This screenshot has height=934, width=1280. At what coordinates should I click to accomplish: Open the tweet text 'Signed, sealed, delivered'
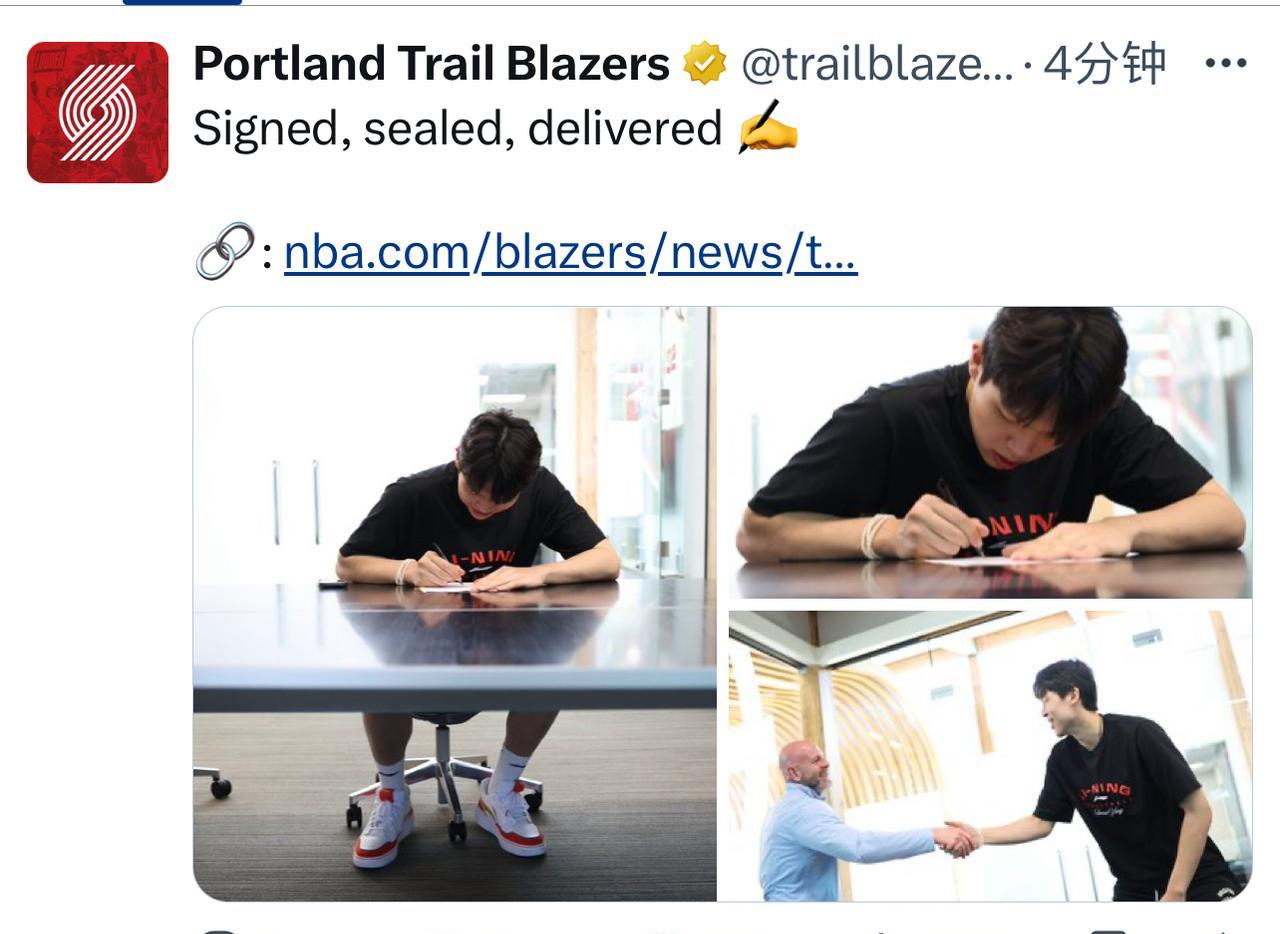[x=457, y=129]
